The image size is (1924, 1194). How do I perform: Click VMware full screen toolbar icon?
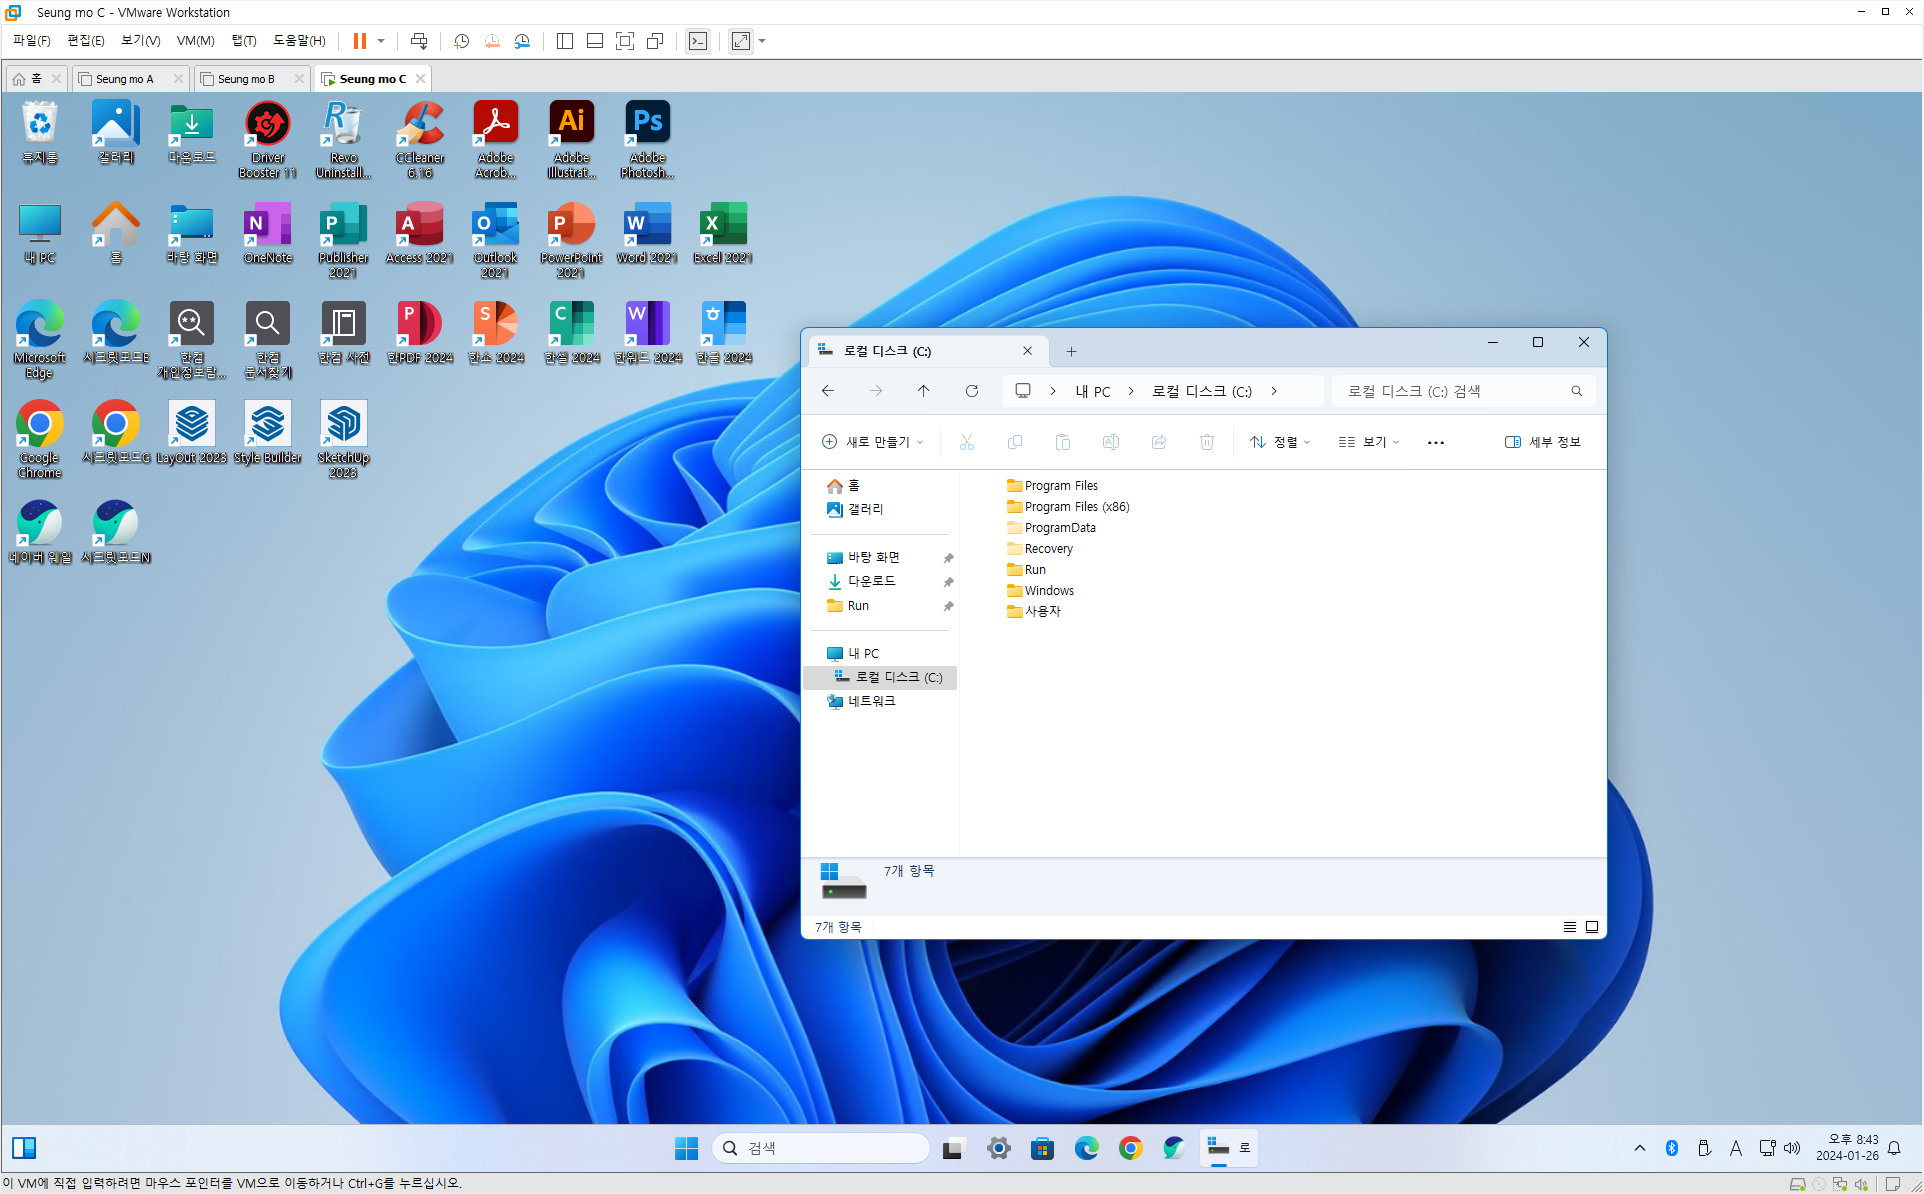tap(625, 41)
